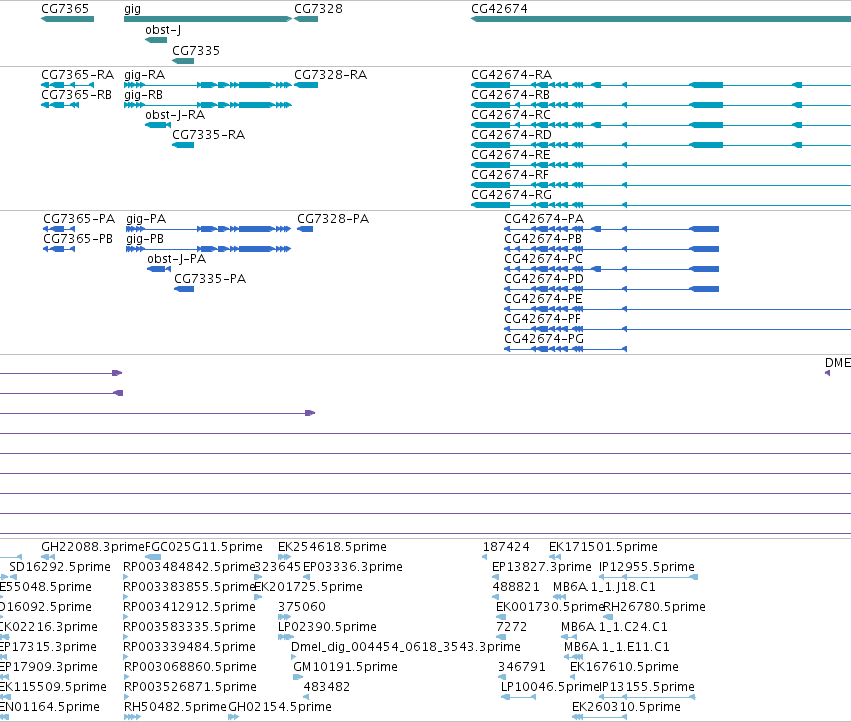
Task: Select transcript CG42674-RE
Action: pyautogui.click(x=661, y=165)
